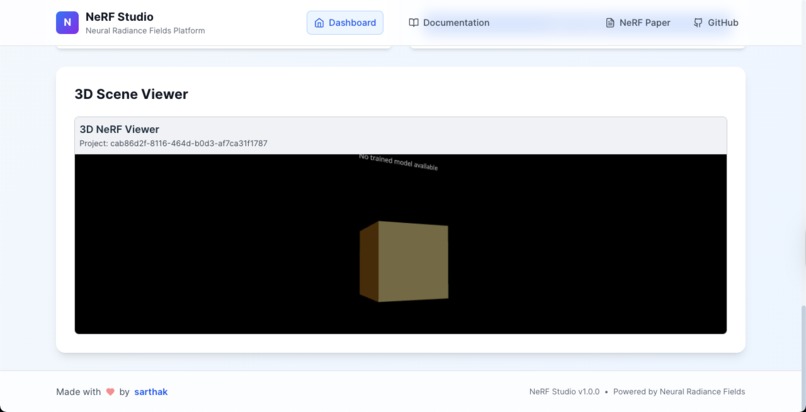Click the book icon beside Documentation

413,23
